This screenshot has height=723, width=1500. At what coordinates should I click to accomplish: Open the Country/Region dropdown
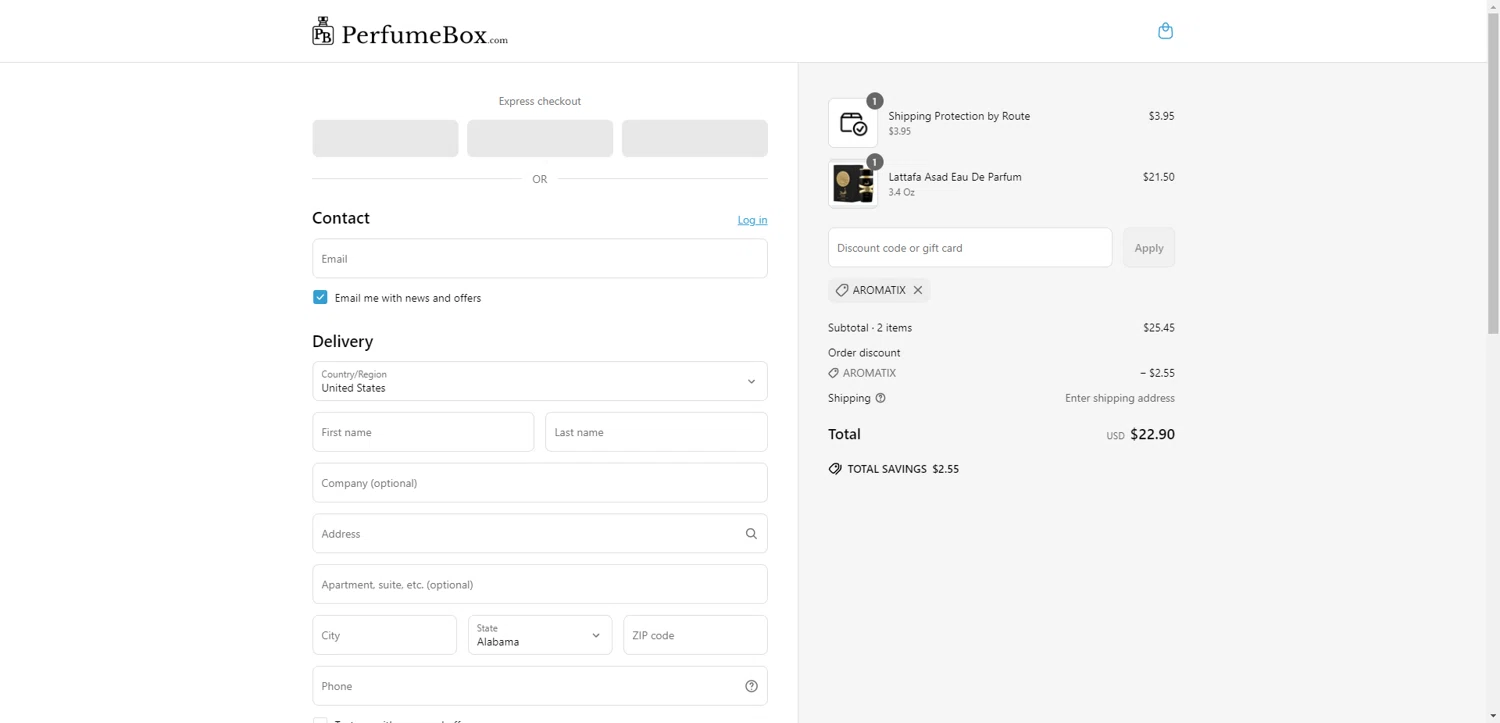tap(540, 381)
